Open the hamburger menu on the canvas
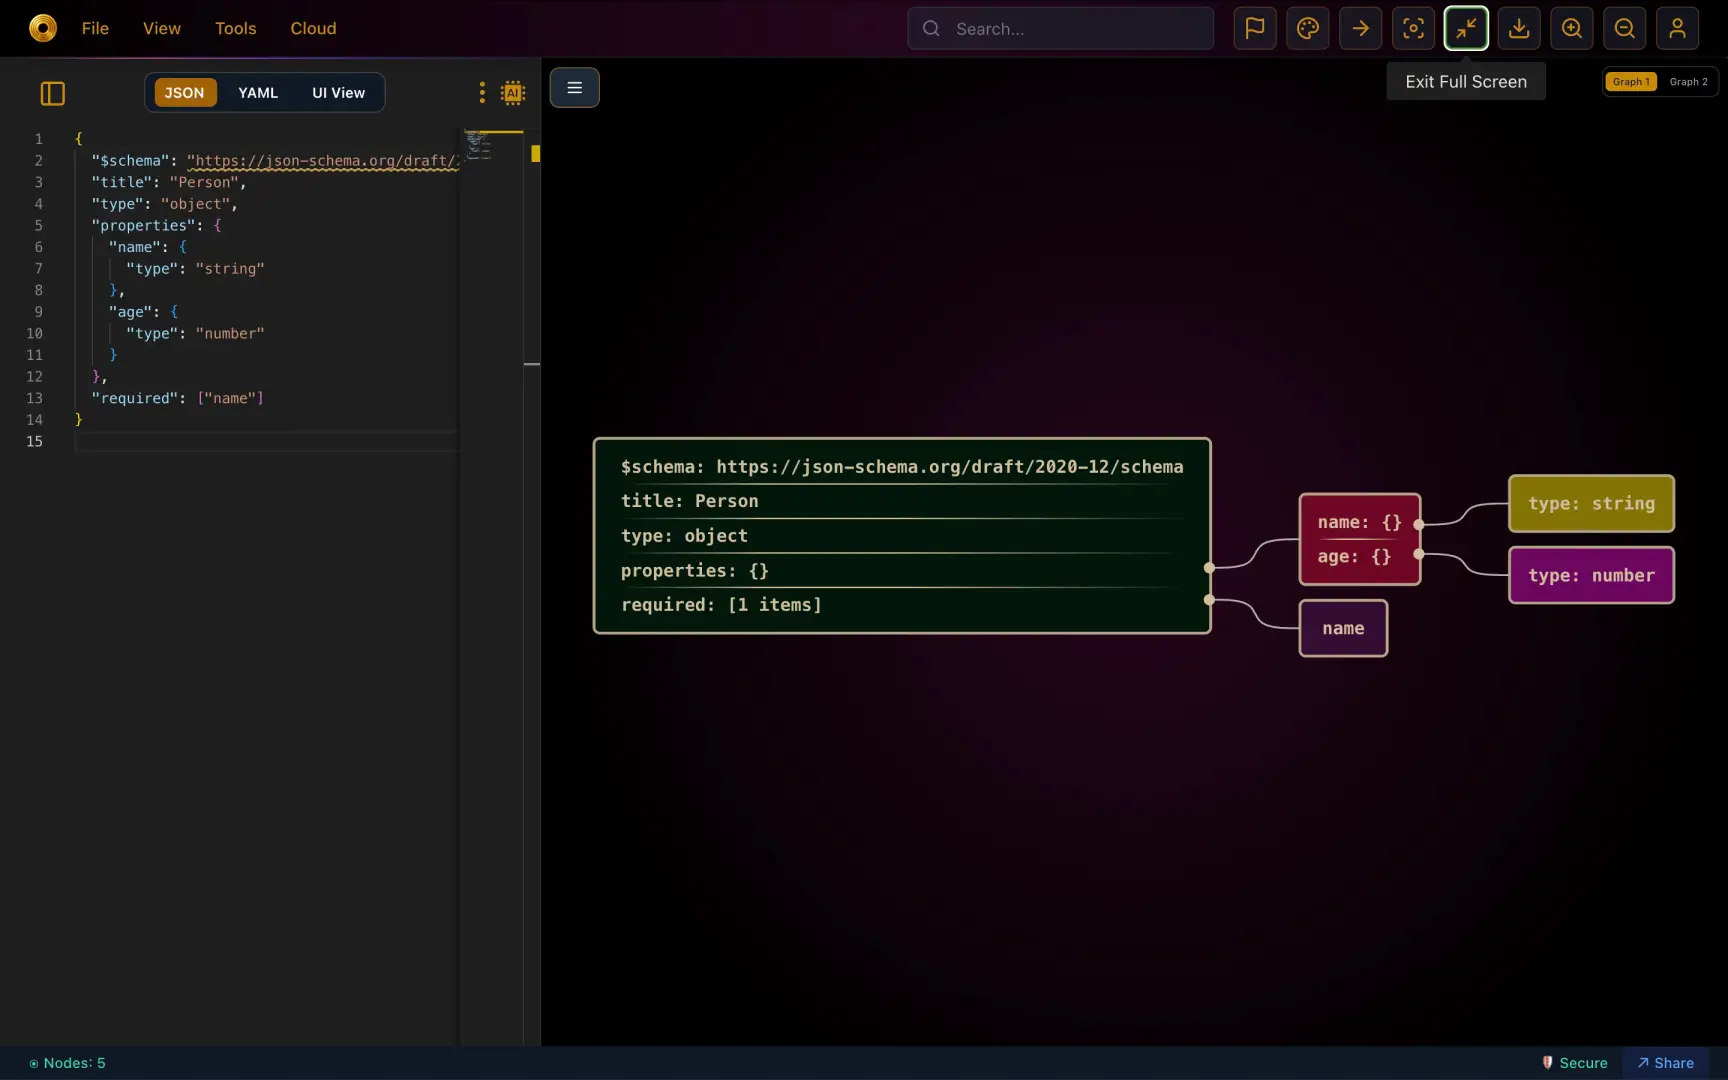The image size is (1728, 1080). pos(574,87)
